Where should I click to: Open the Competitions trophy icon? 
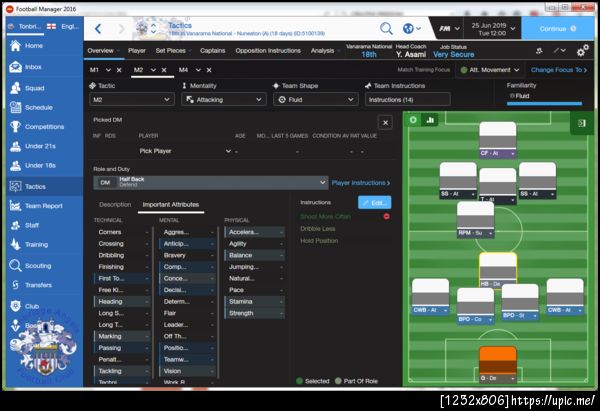15,127
